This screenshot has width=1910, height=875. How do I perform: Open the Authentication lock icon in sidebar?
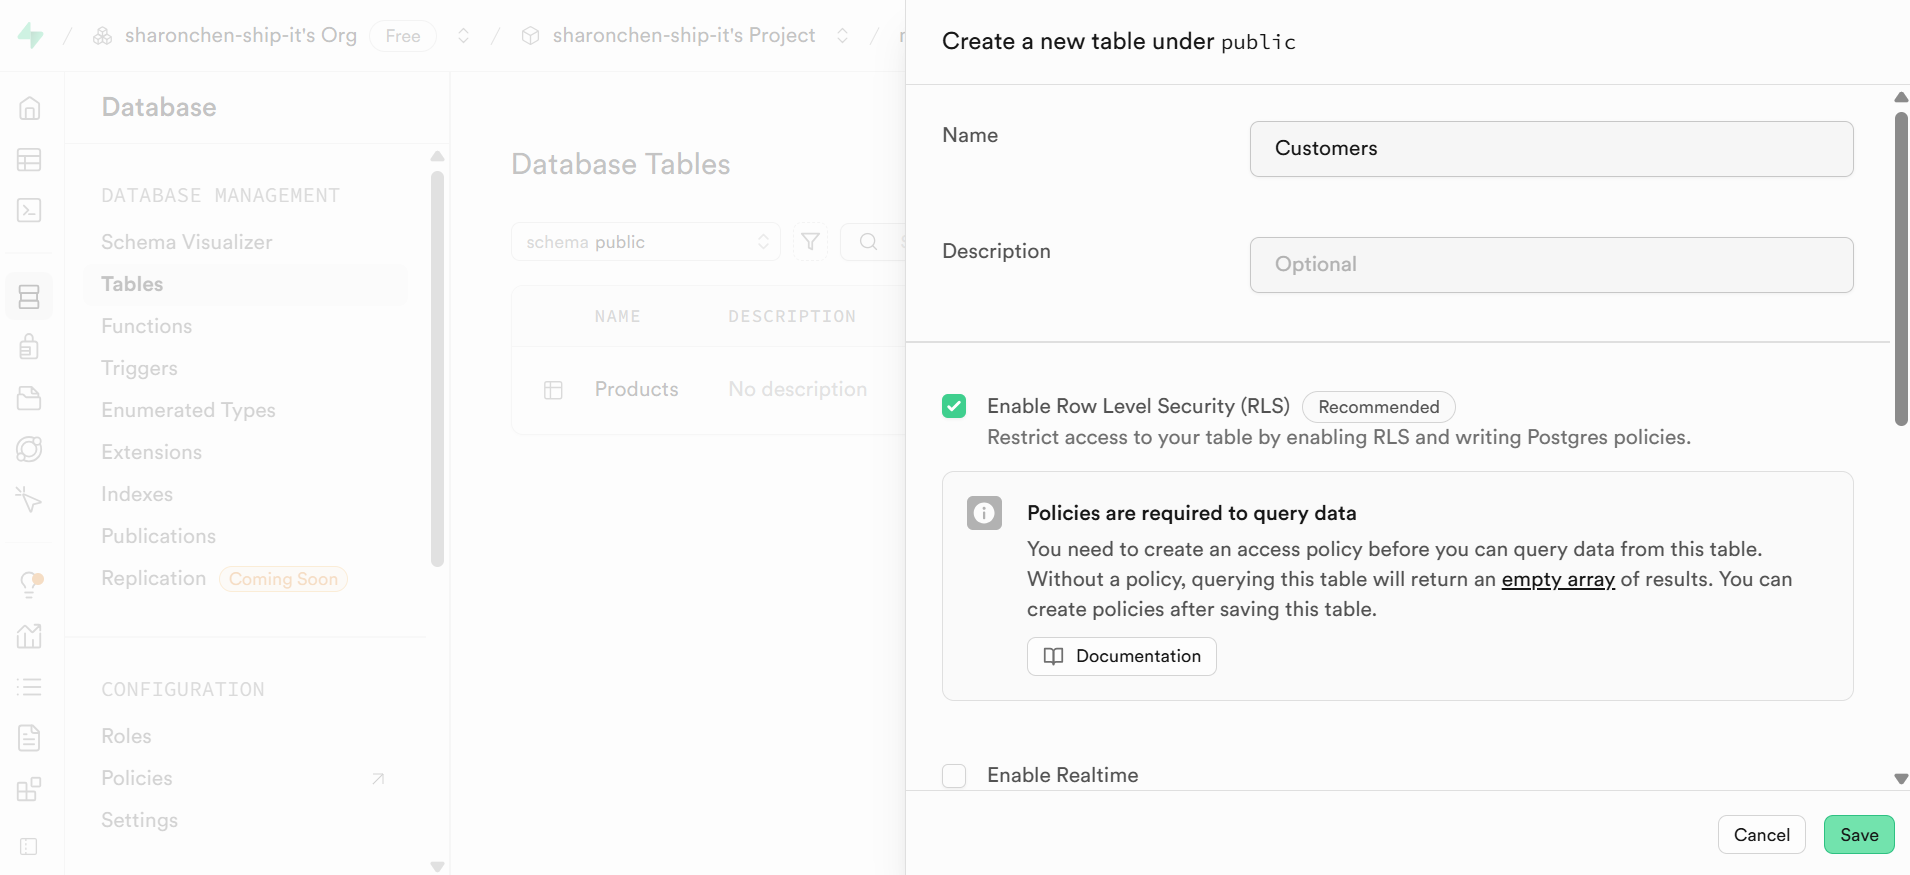tap(29, 346)
